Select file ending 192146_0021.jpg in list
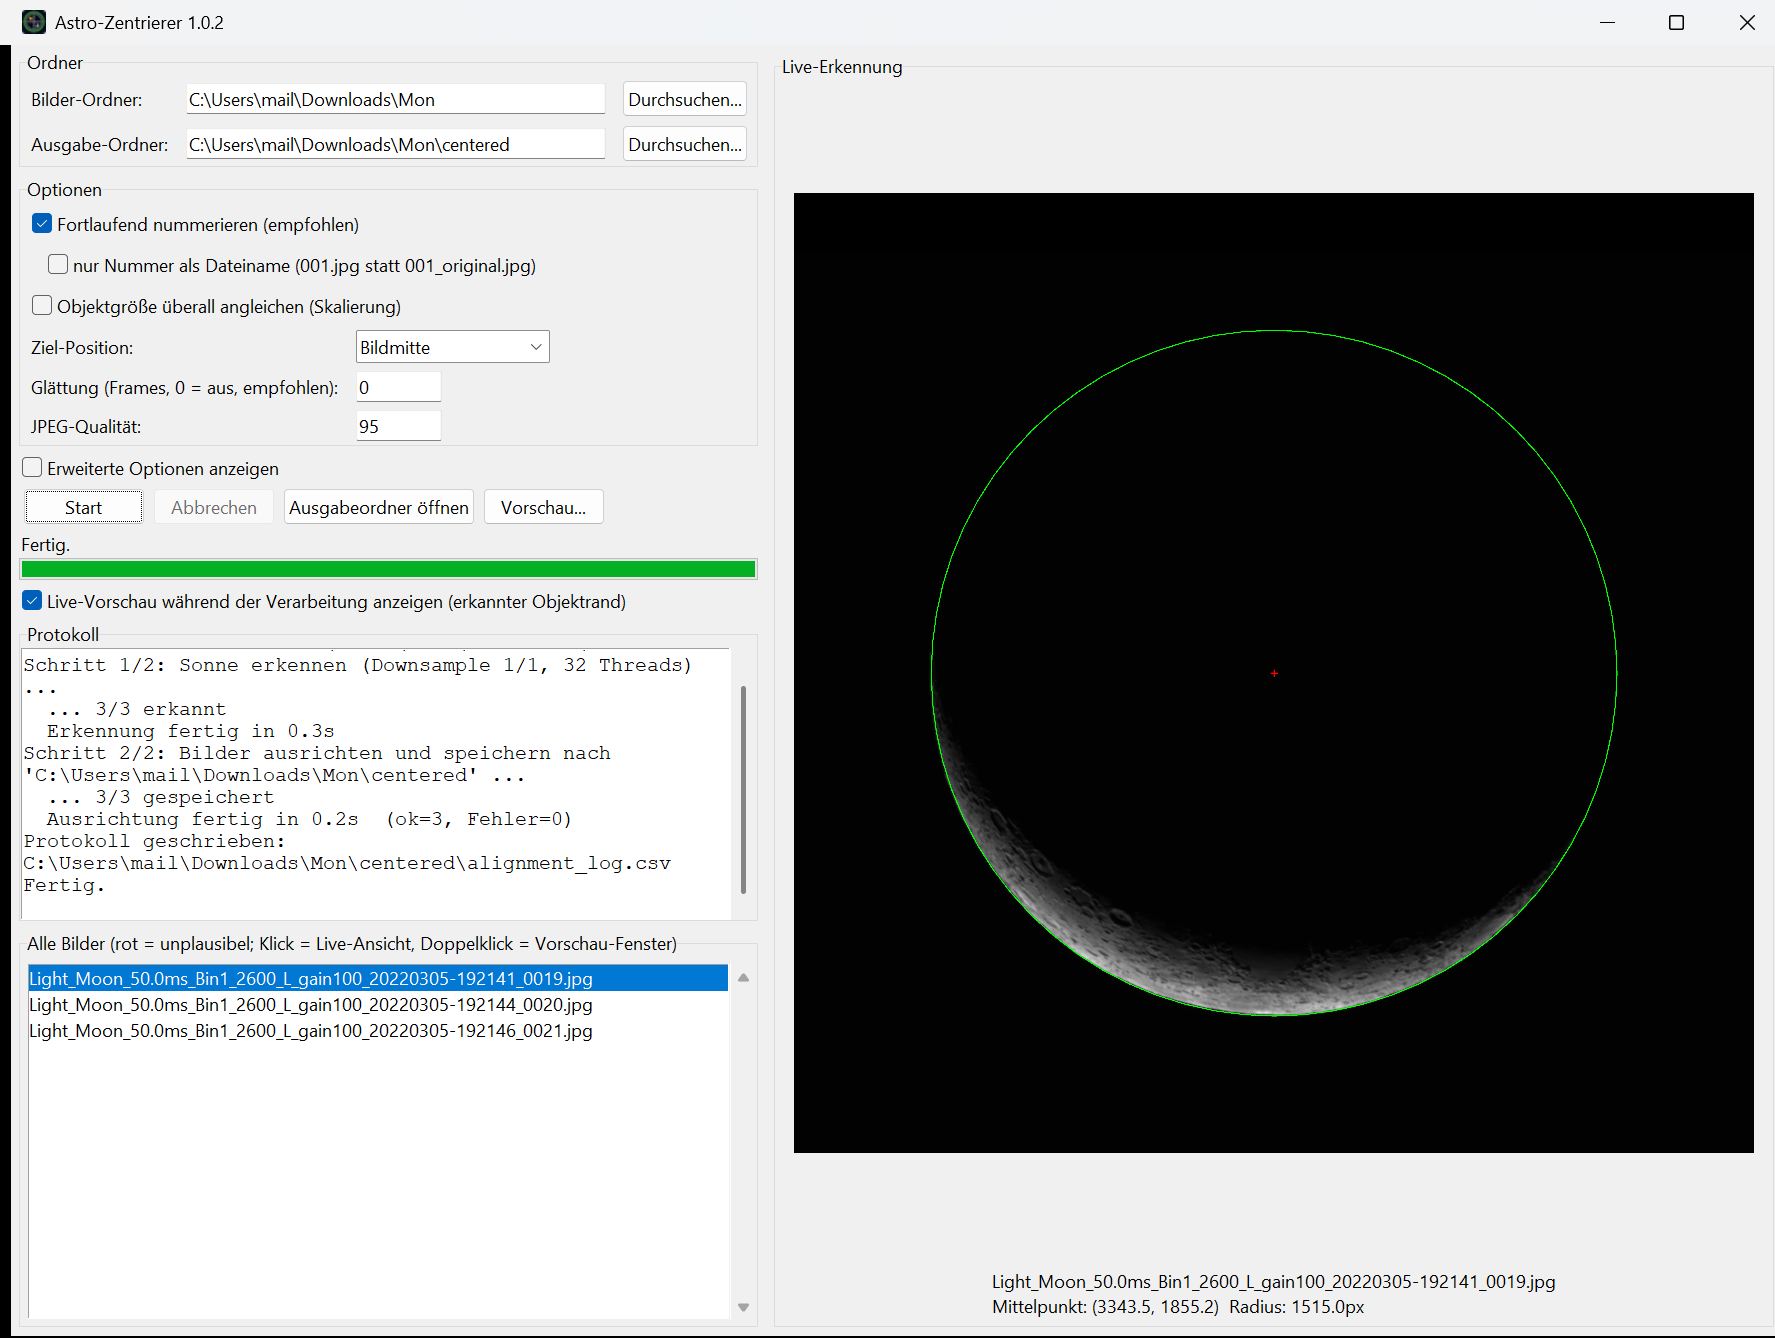The image size is (1775, 1338). click(x=378, y=1030)
